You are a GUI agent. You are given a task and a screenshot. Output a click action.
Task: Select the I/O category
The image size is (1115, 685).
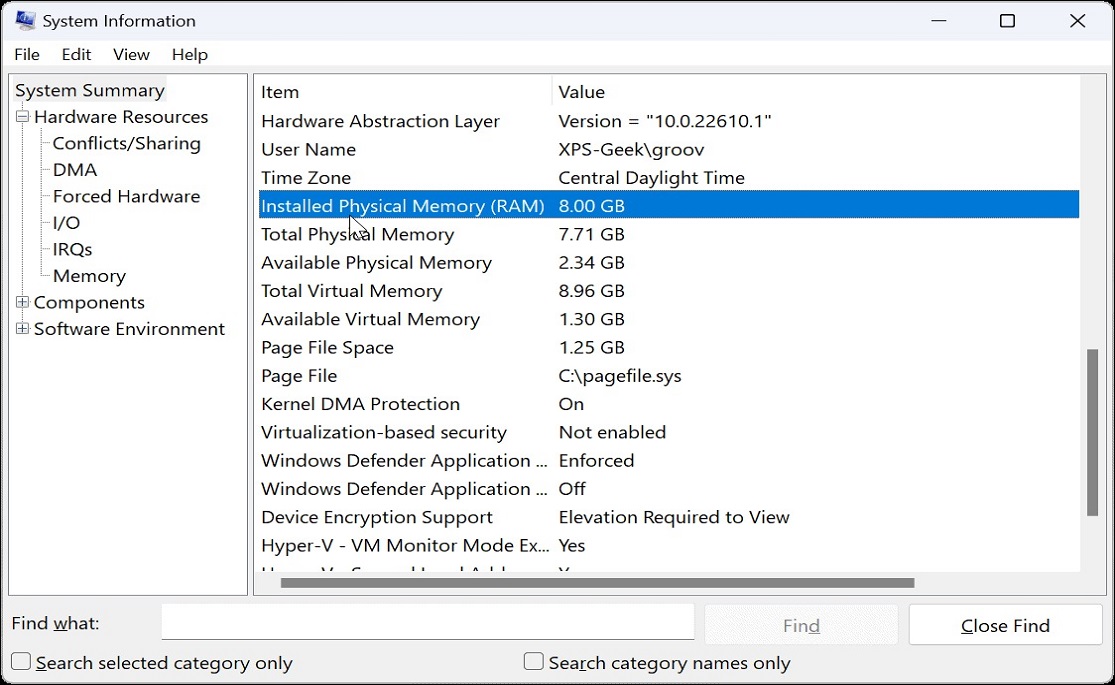[x=66, y=223]
